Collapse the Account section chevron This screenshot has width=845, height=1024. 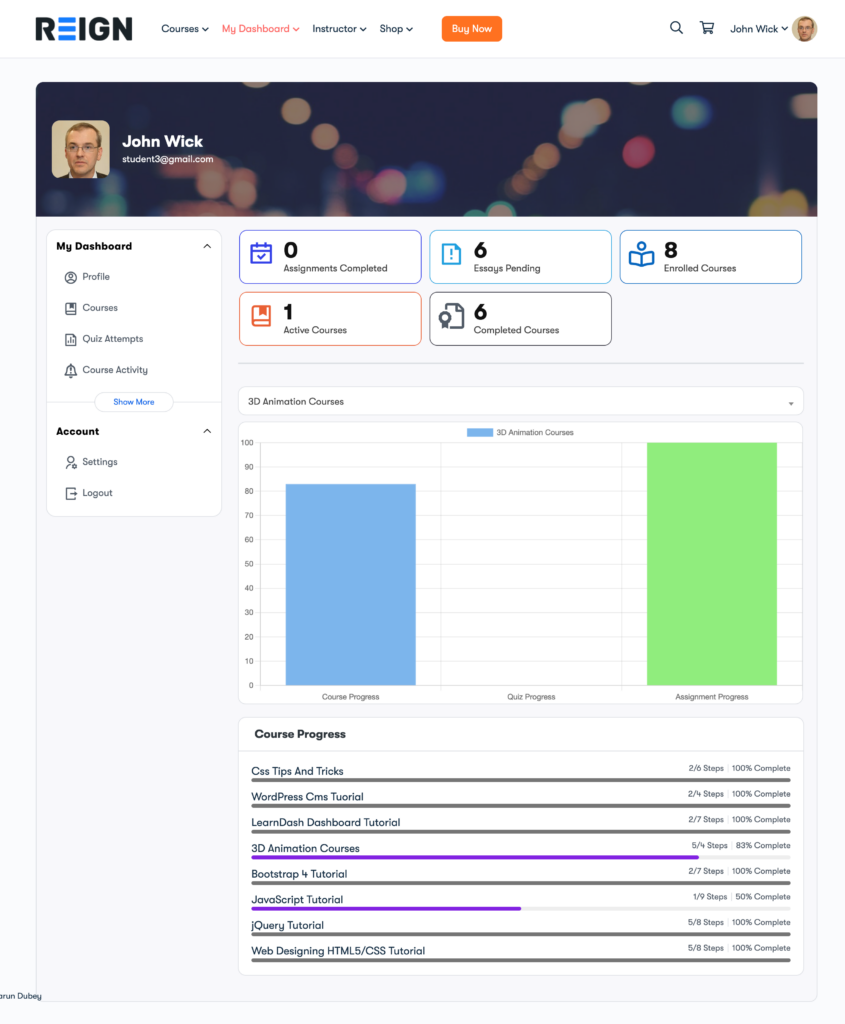(x=207, y=431)
